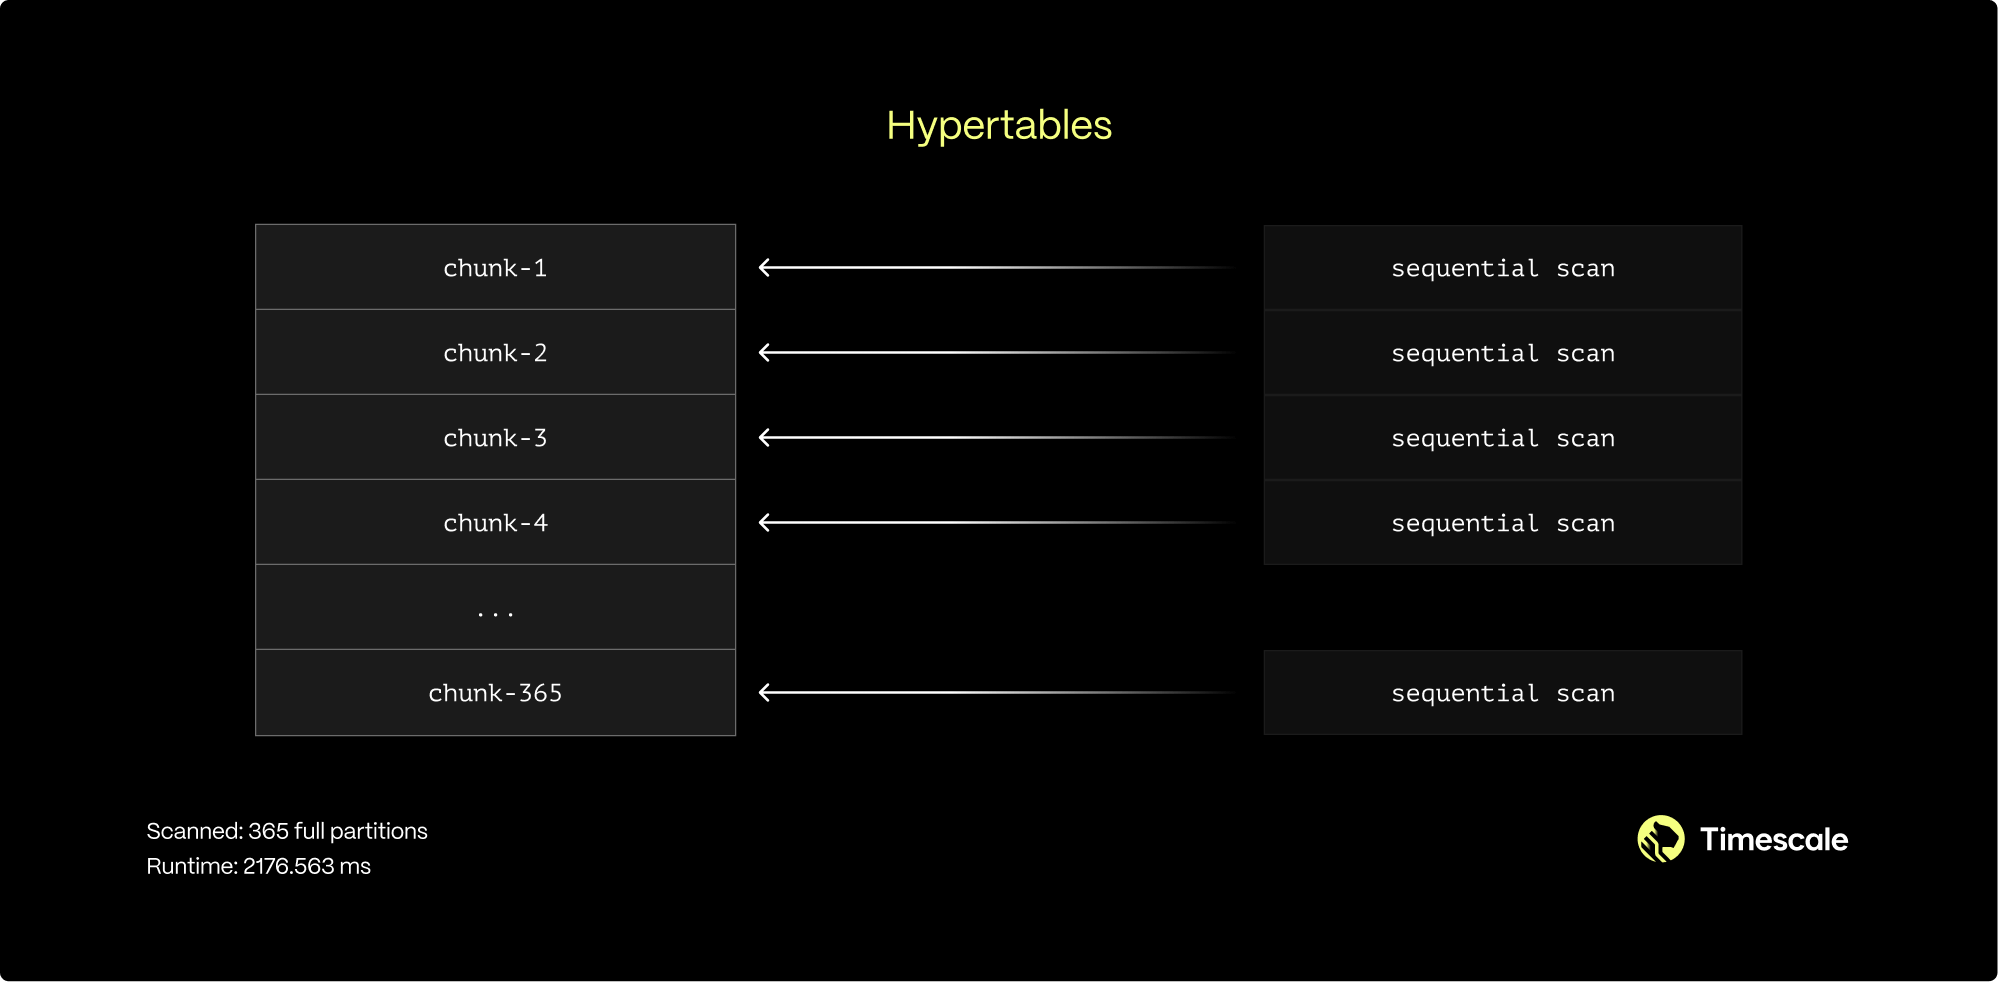Click the ellipsis row between chunks
This screenshot has width=1998, height=982.
coord(495,607)
